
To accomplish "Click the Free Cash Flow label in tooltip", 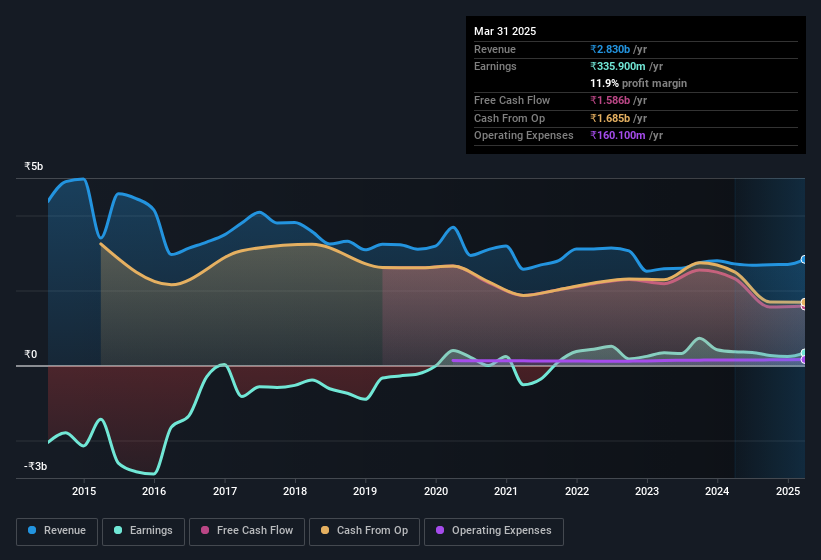I will tap(512, 100).
